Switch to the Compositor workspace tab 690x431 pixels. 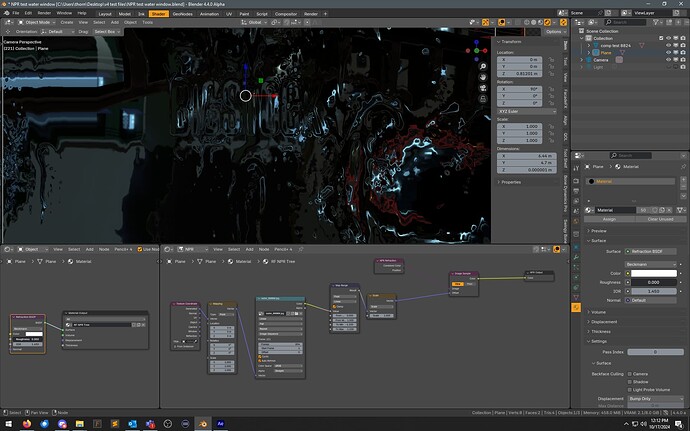click(x=286, y=14)
